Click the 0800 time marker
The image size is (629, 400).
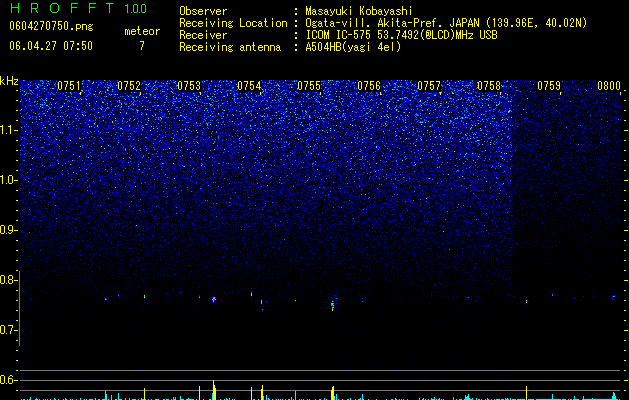(609, 86)
